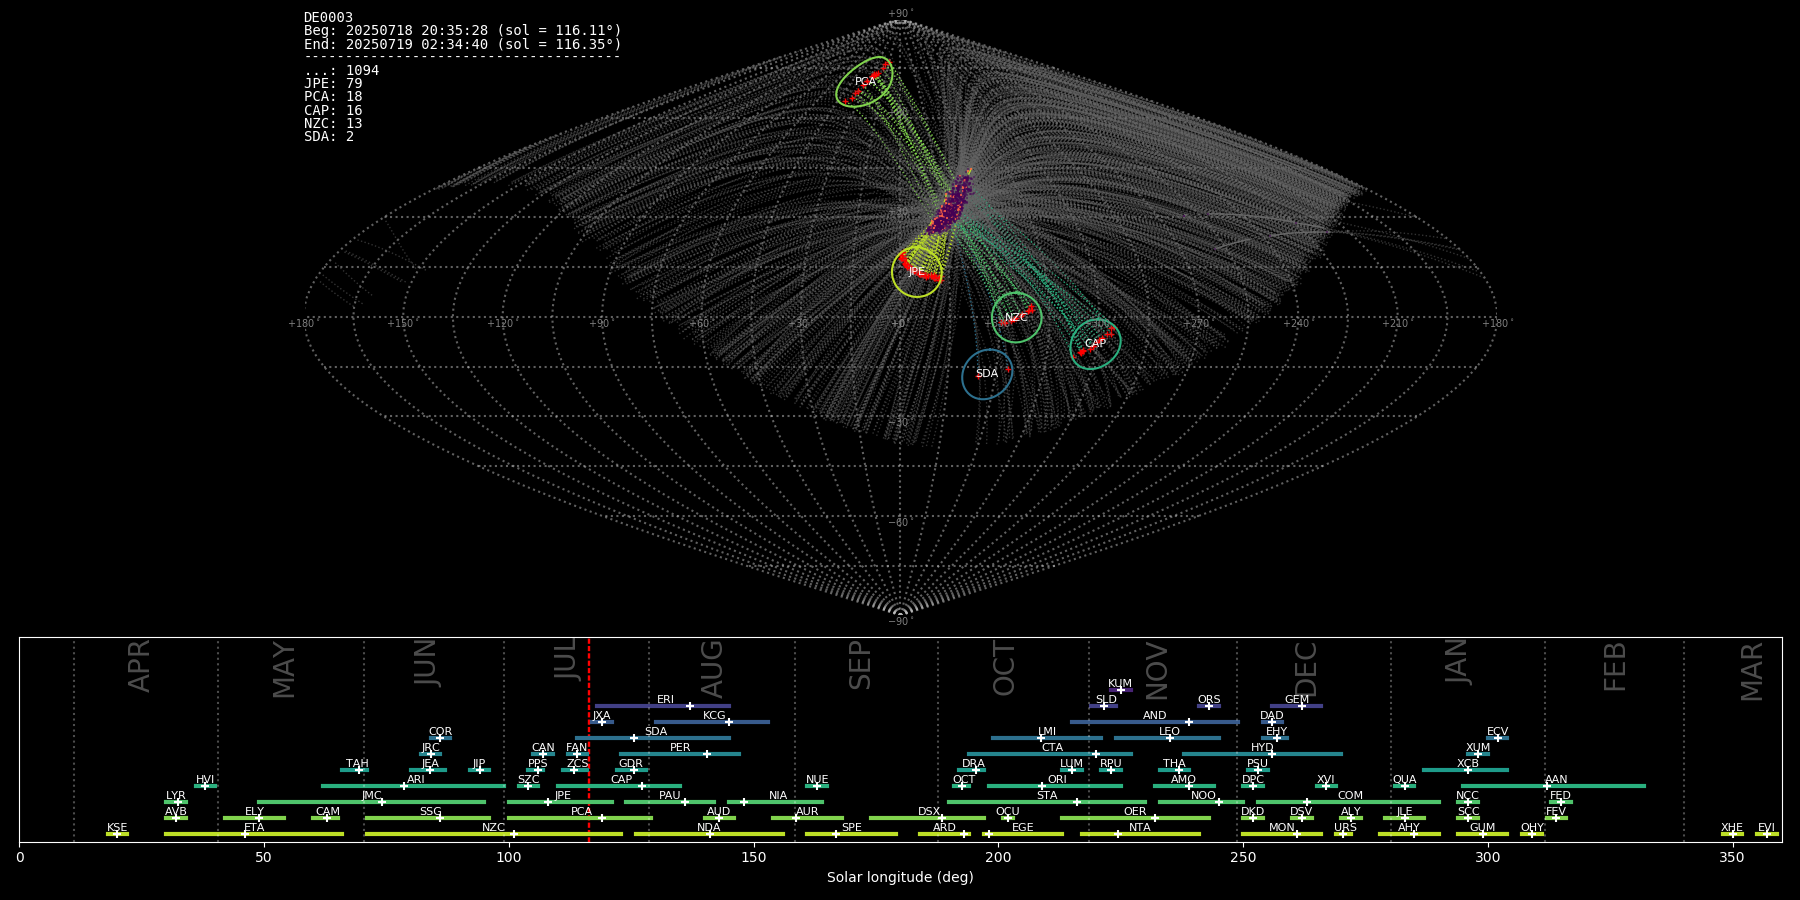Click the DEC month label
Screen dimensions: 1800x900
(x=1306, y=668)
